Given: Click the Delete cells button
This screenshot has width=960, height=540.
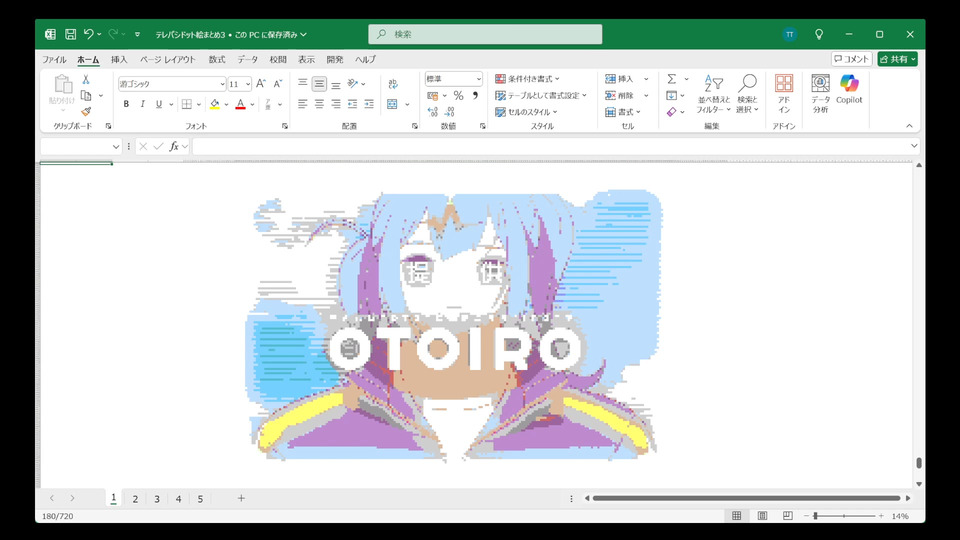Looking at the screenshot, I should click(620, 96).
